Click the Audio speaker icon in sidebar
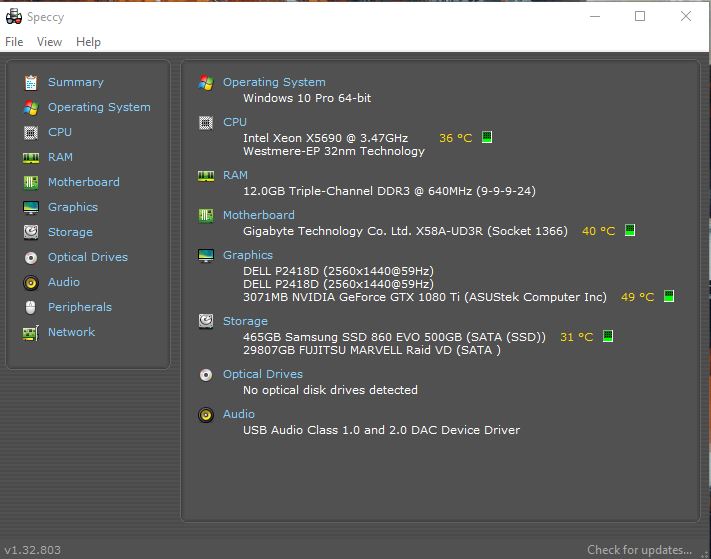This screenshot has width=711, height=559. point(31,283)
